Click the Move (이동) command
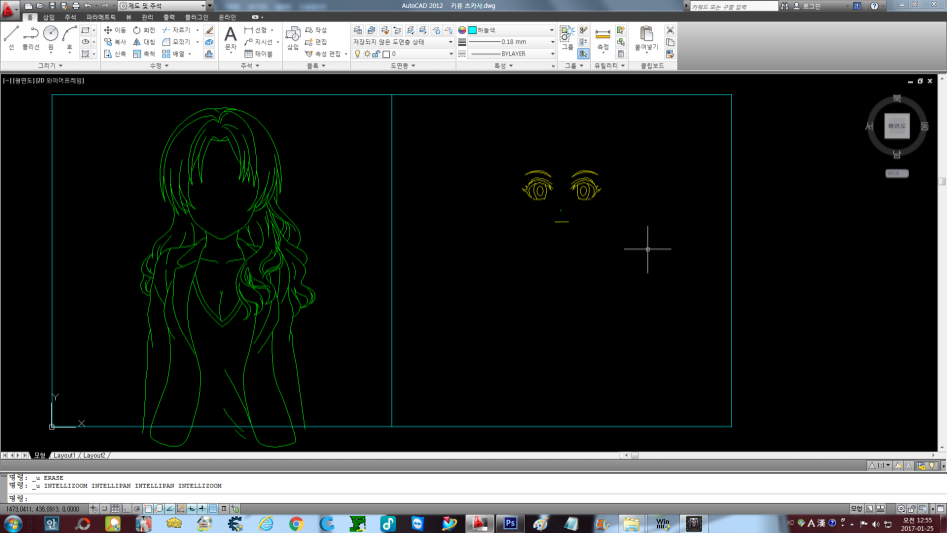947x533 pixels. (115, 30)
